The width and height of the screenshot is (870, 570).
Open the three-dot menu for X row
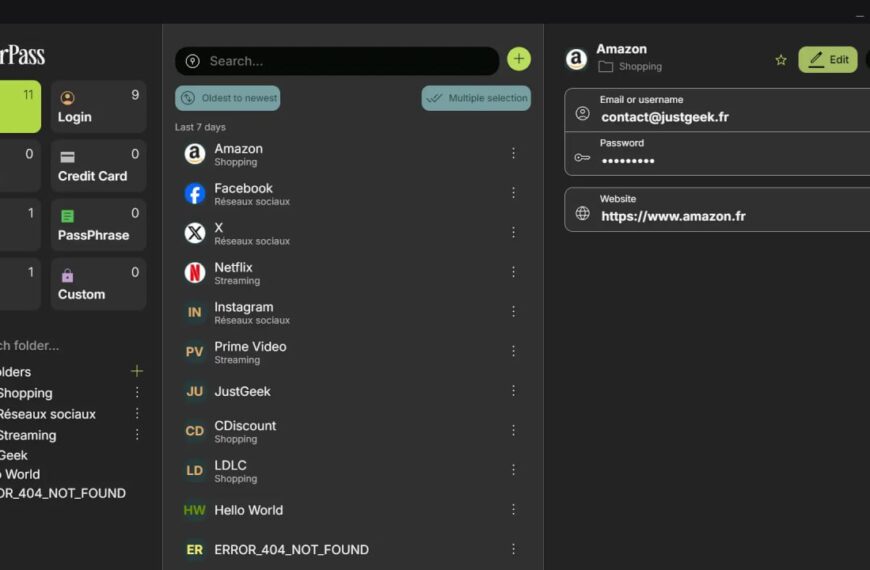coord(513,232)
